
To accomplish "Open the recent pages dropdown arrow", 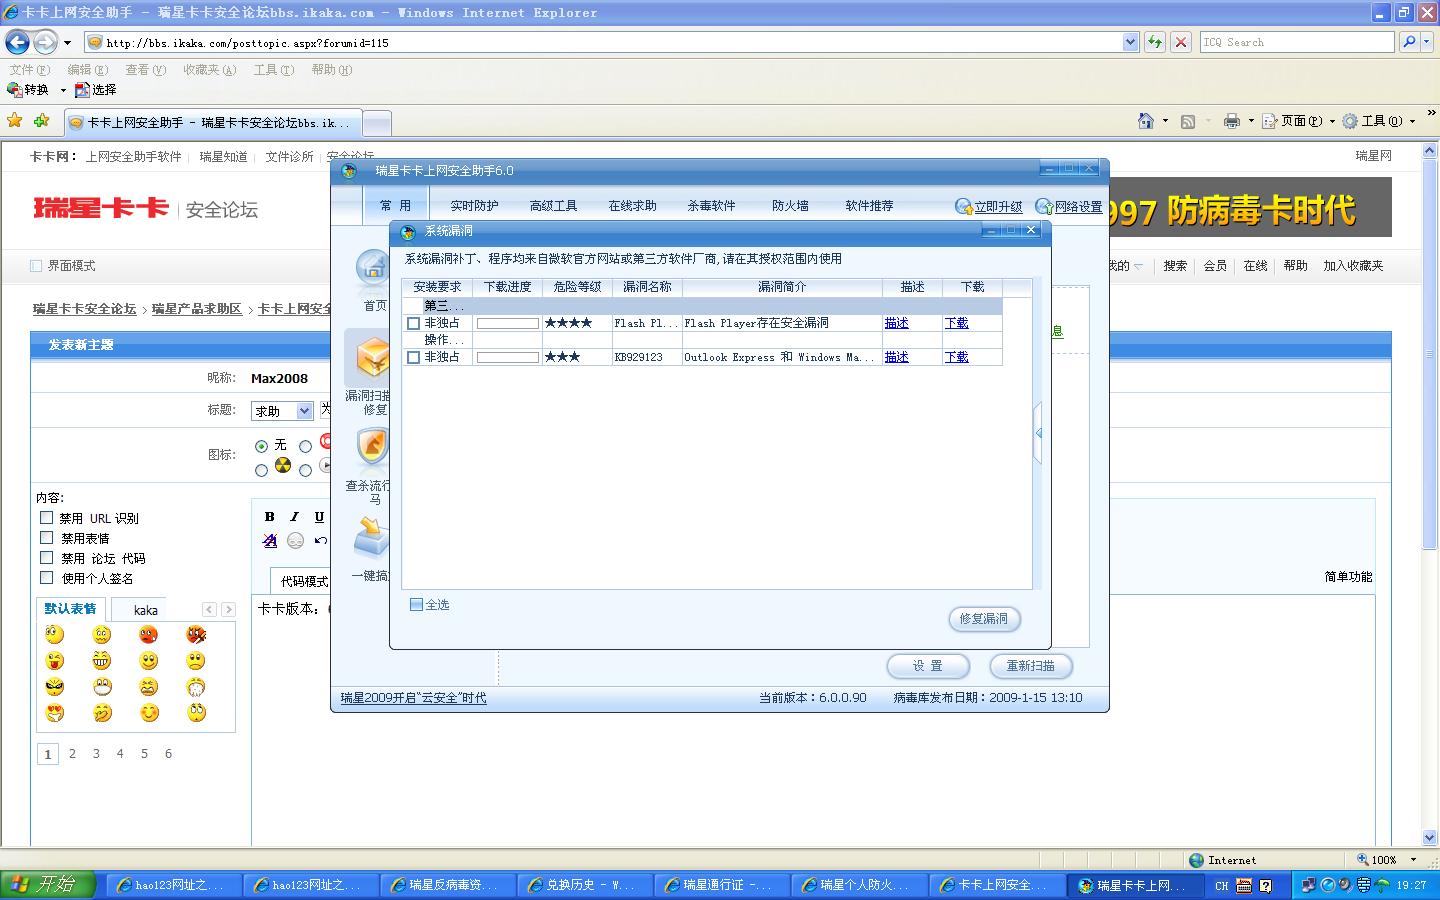I will click(x=67, y=42).
